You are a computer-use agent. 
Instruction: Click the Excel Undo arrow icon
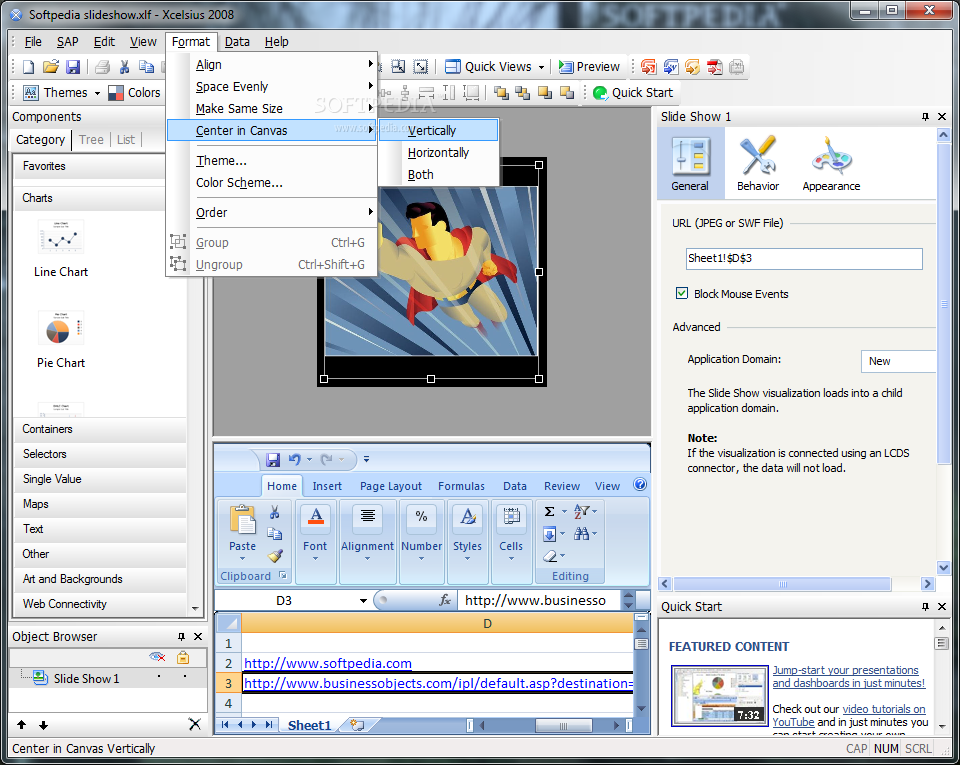(x=294, y=459)
